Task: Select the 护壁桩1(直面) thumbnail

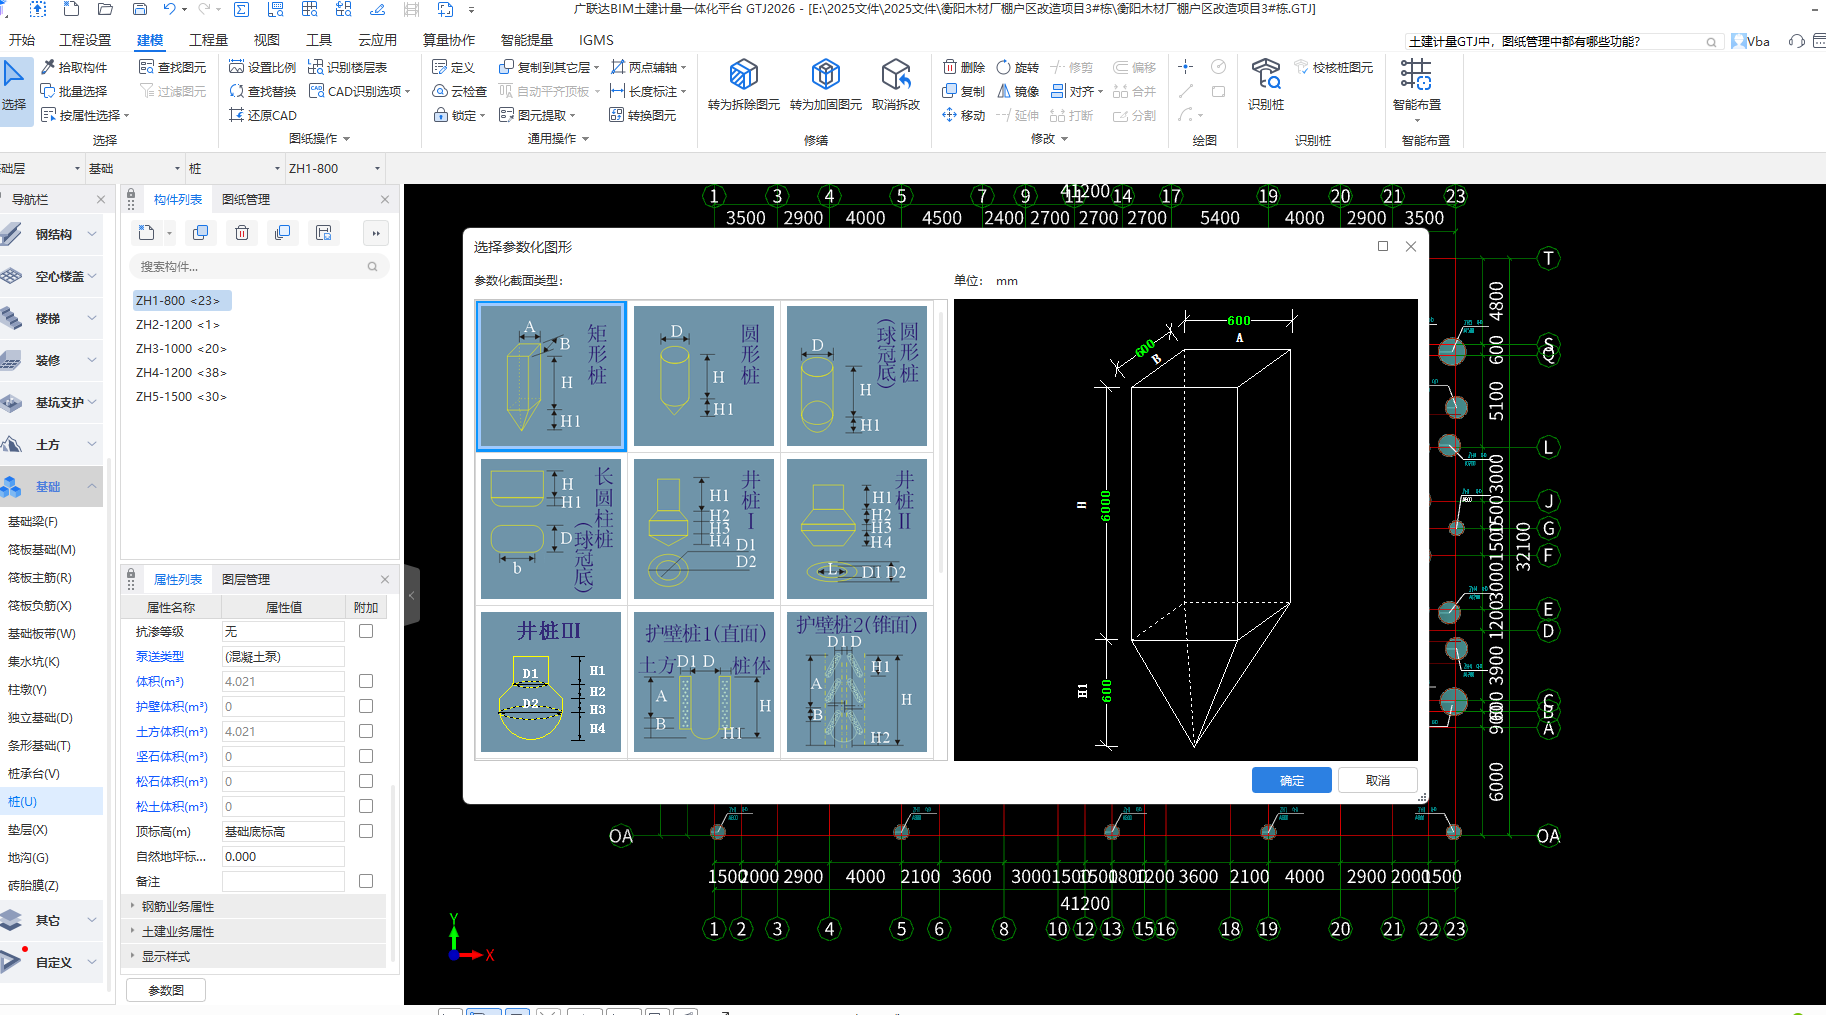Action: pos(704,682)
